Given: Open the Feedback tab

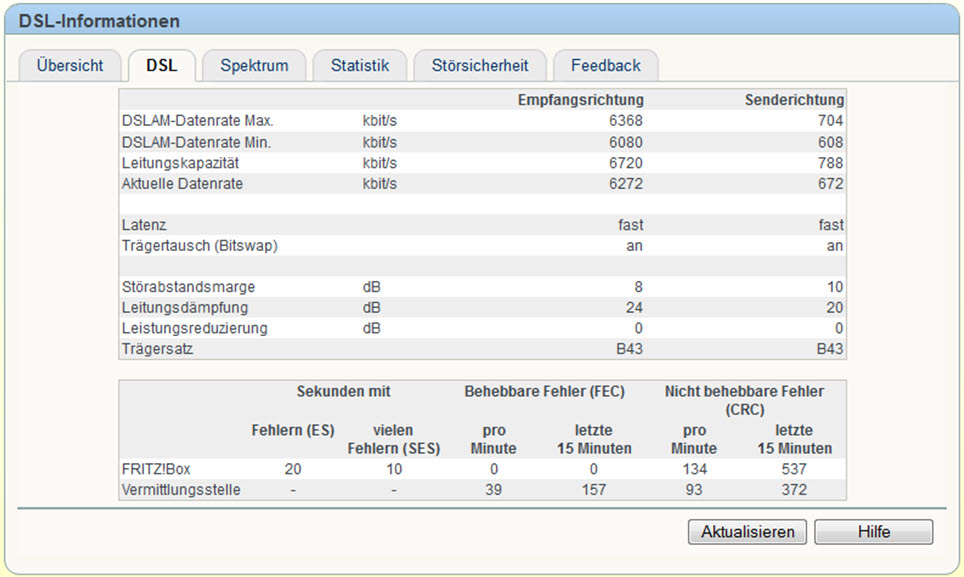Looking at the screenshot, I should (606, 65).
